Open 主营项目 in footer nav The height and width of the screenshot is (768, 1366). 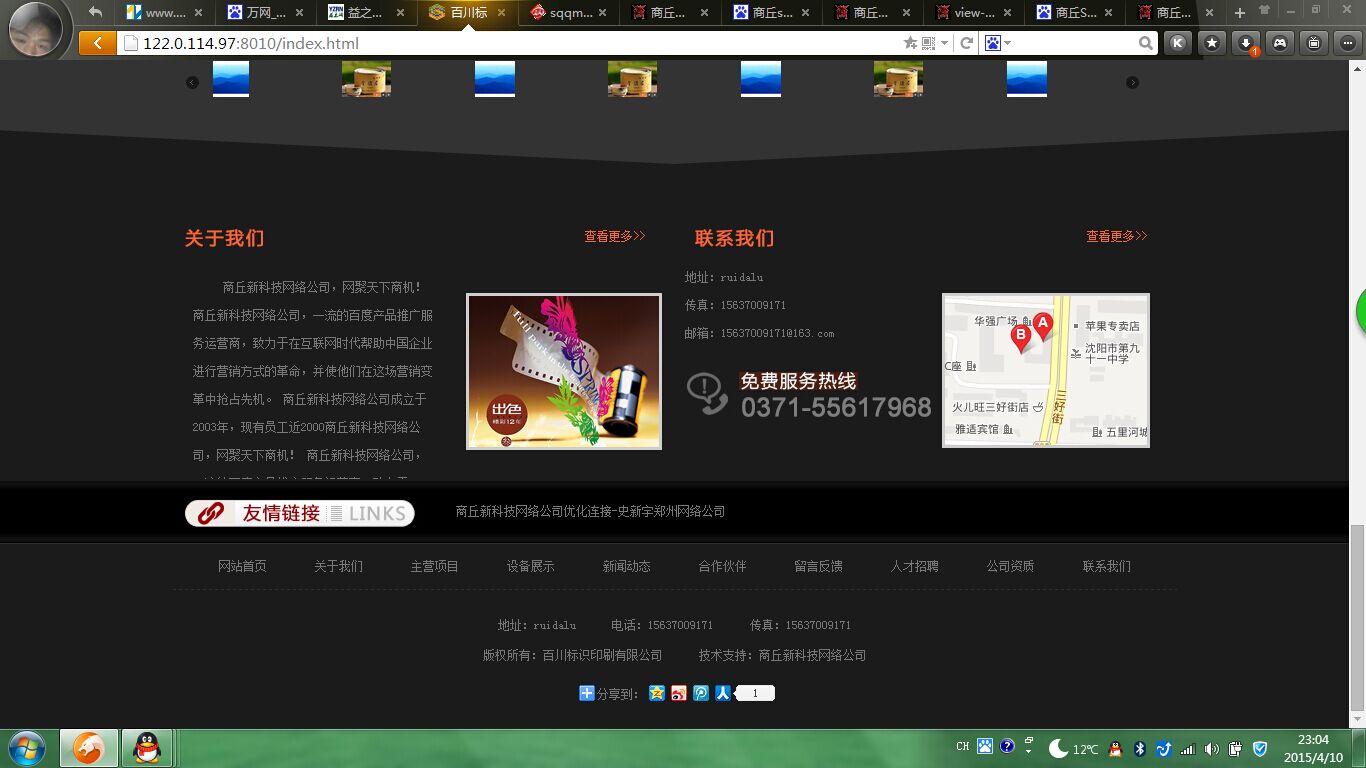click(434, 566)
